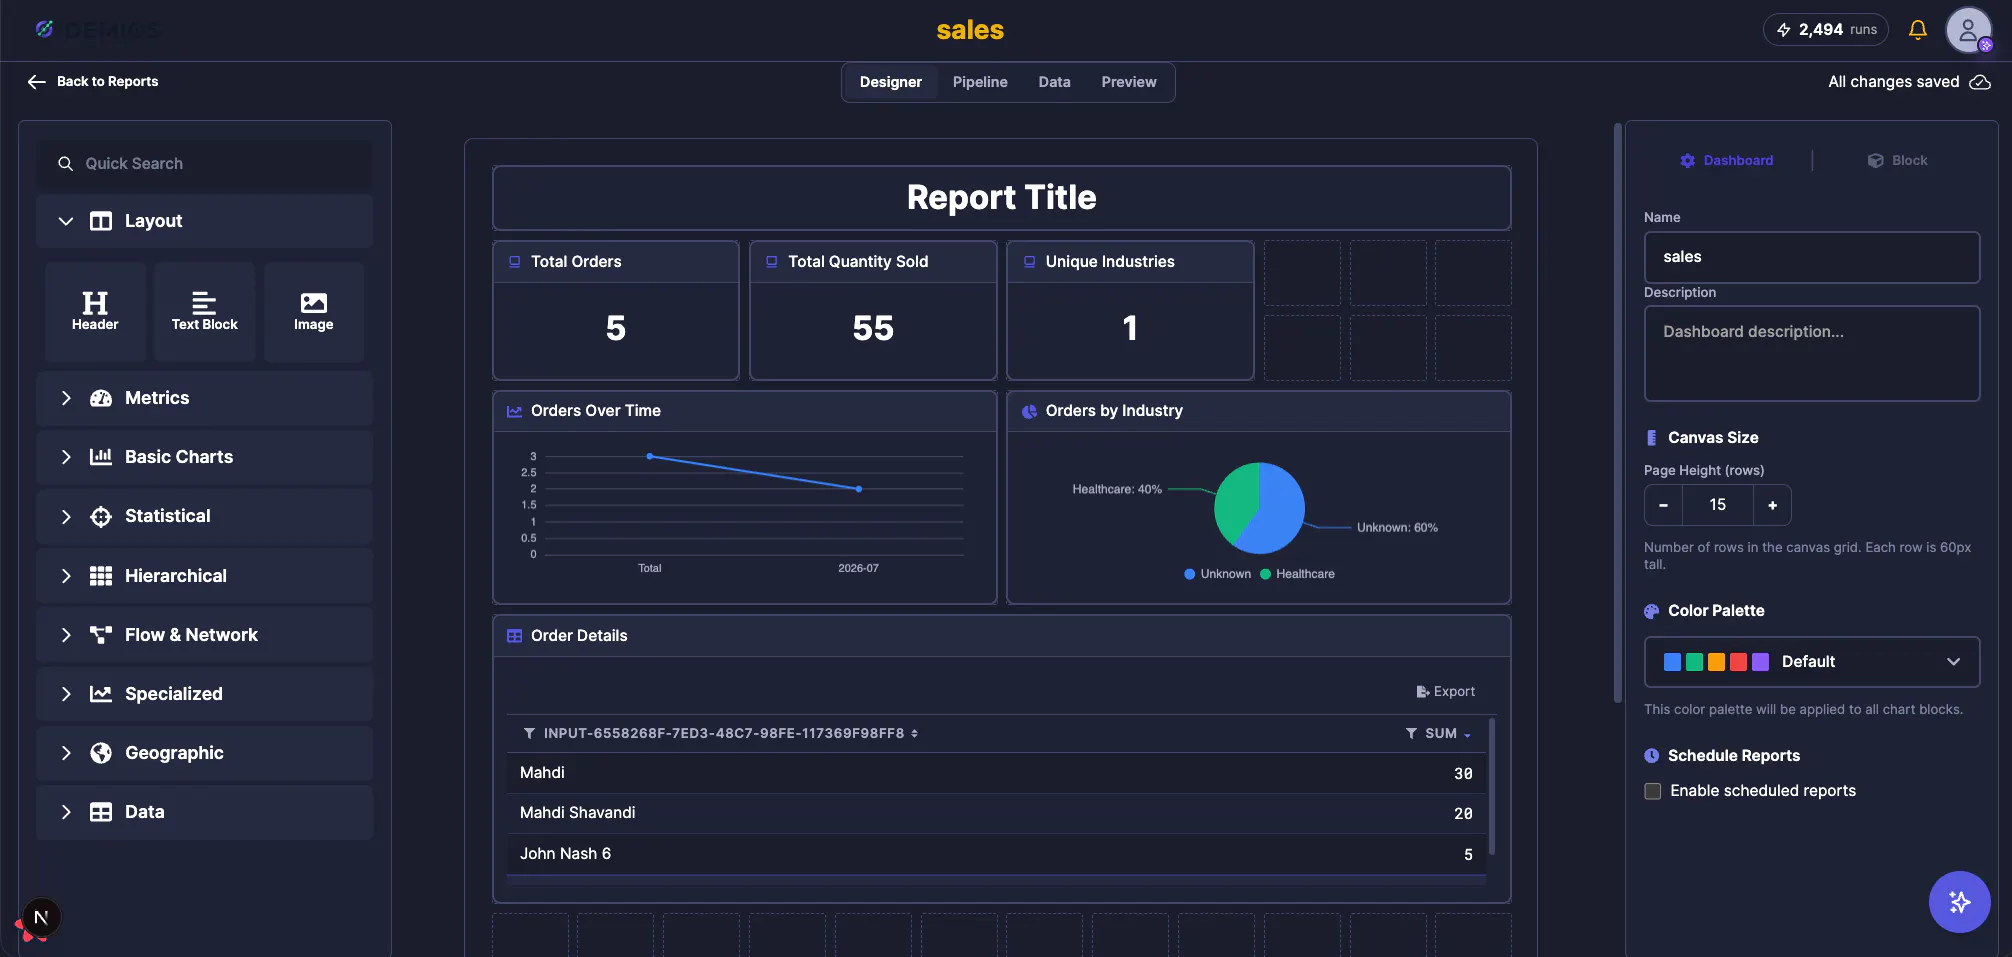Click the Unknown legend item
This screenshot has height=957, width=2012.
click(1217, 574)
